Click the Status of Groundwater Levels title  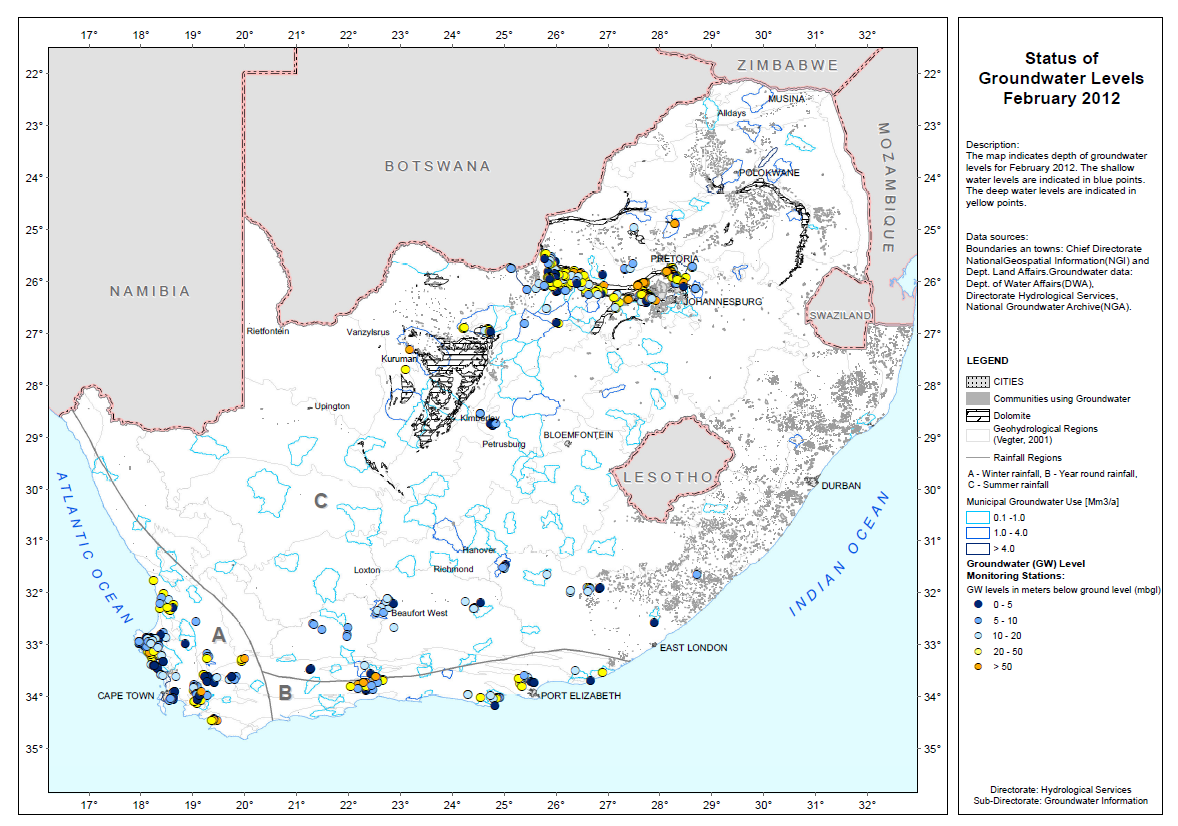point(1061,78)
